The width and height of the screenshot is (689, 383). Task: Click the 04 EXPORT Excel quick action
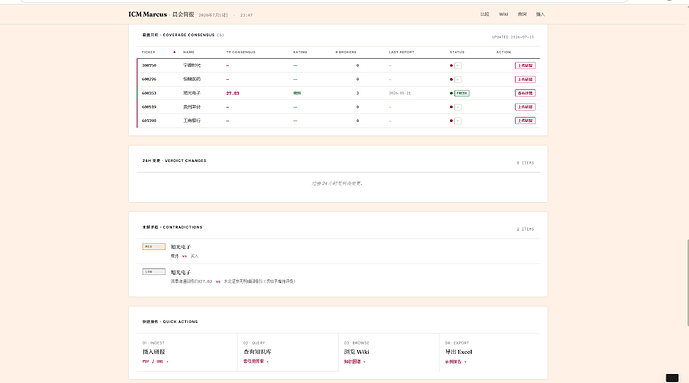[490, 352]
